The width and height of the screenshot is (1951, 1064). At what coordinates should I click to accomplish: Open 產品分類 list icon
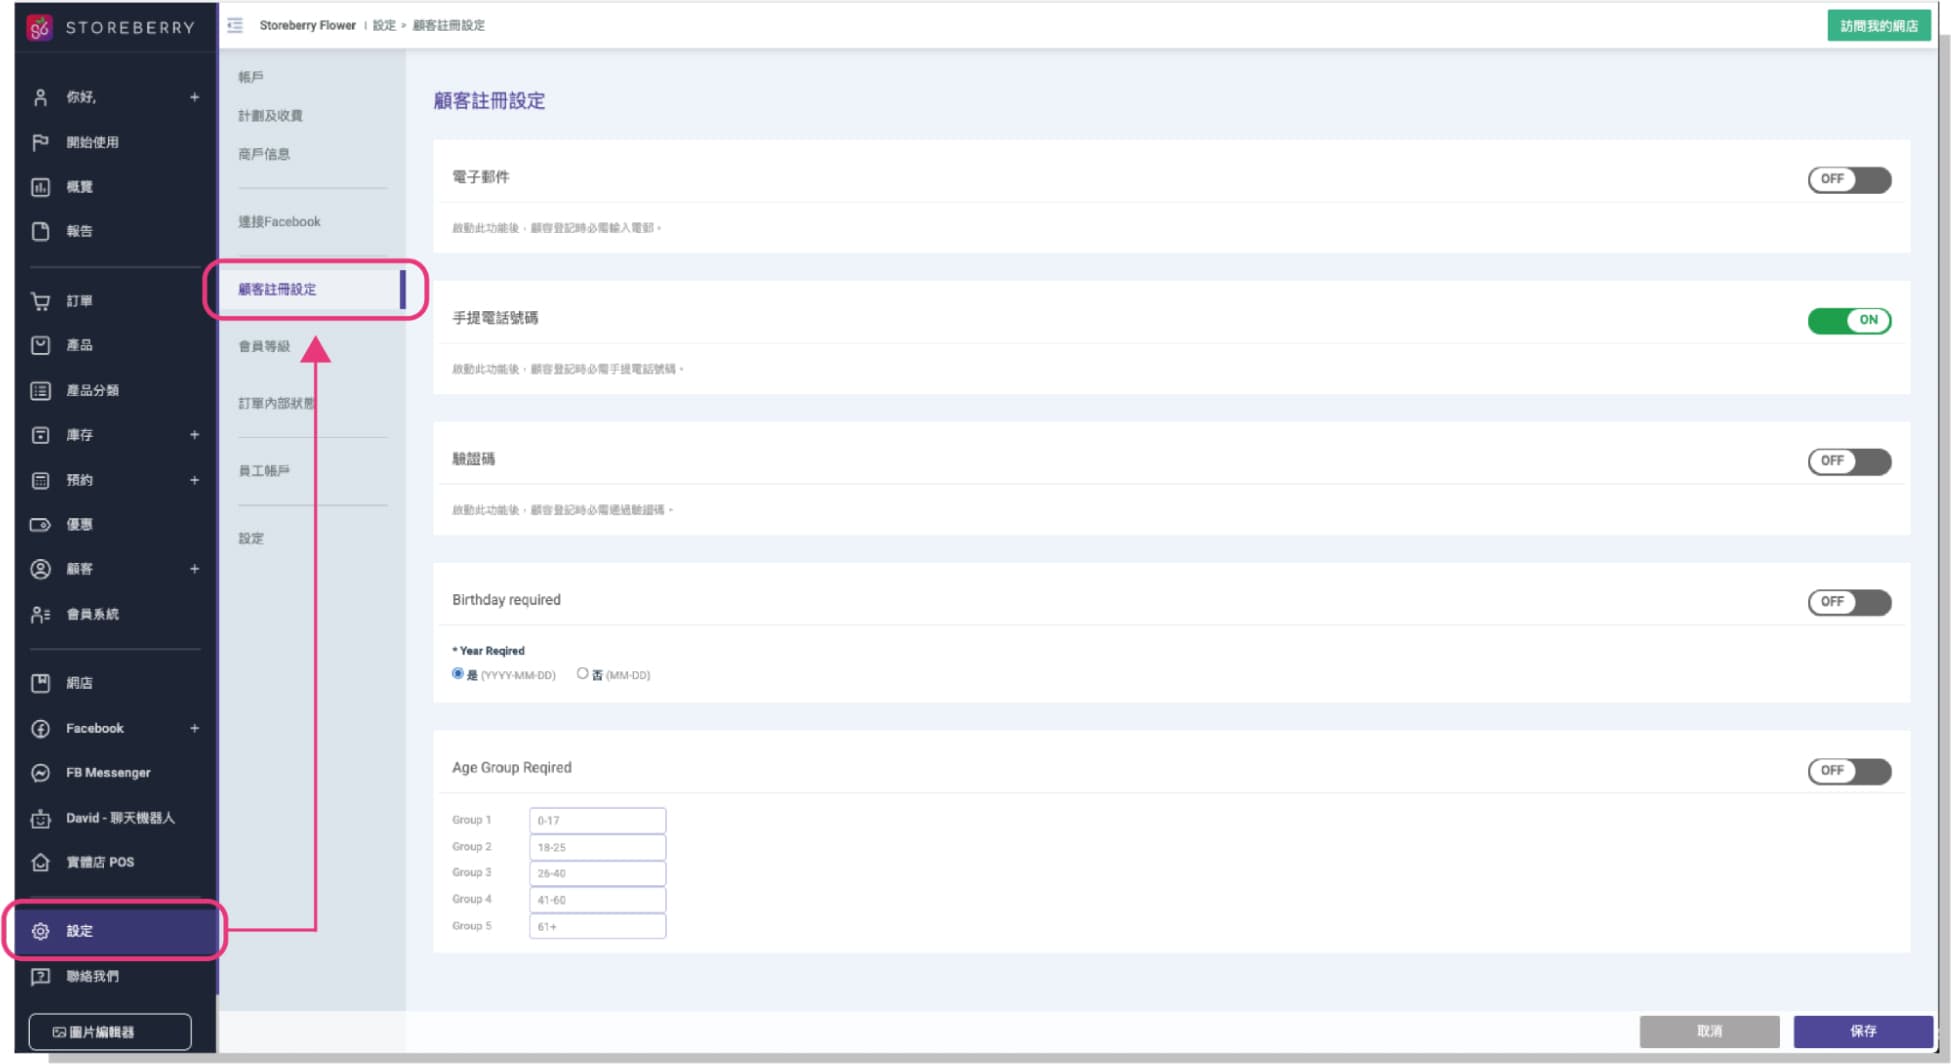pos(40,390)
